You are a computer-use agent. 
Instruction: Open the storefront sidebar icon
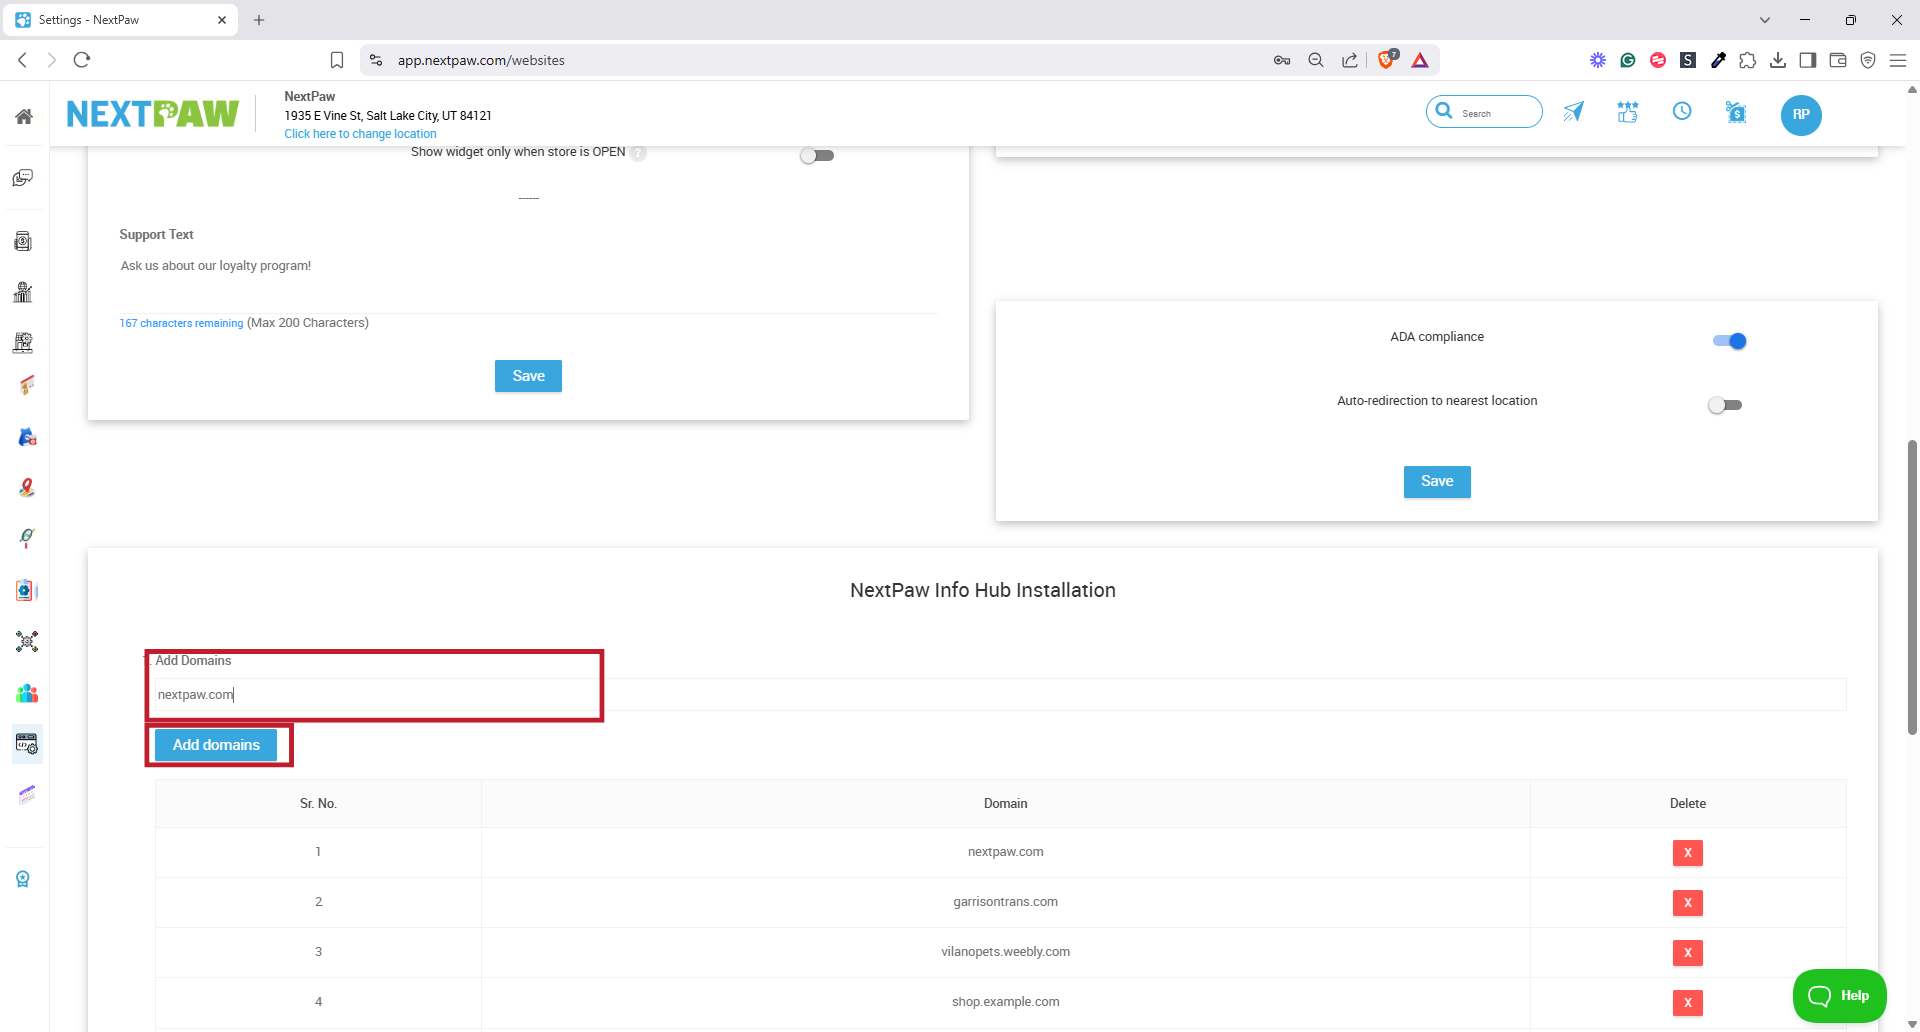pyautogui.click(x=23, y=343)
